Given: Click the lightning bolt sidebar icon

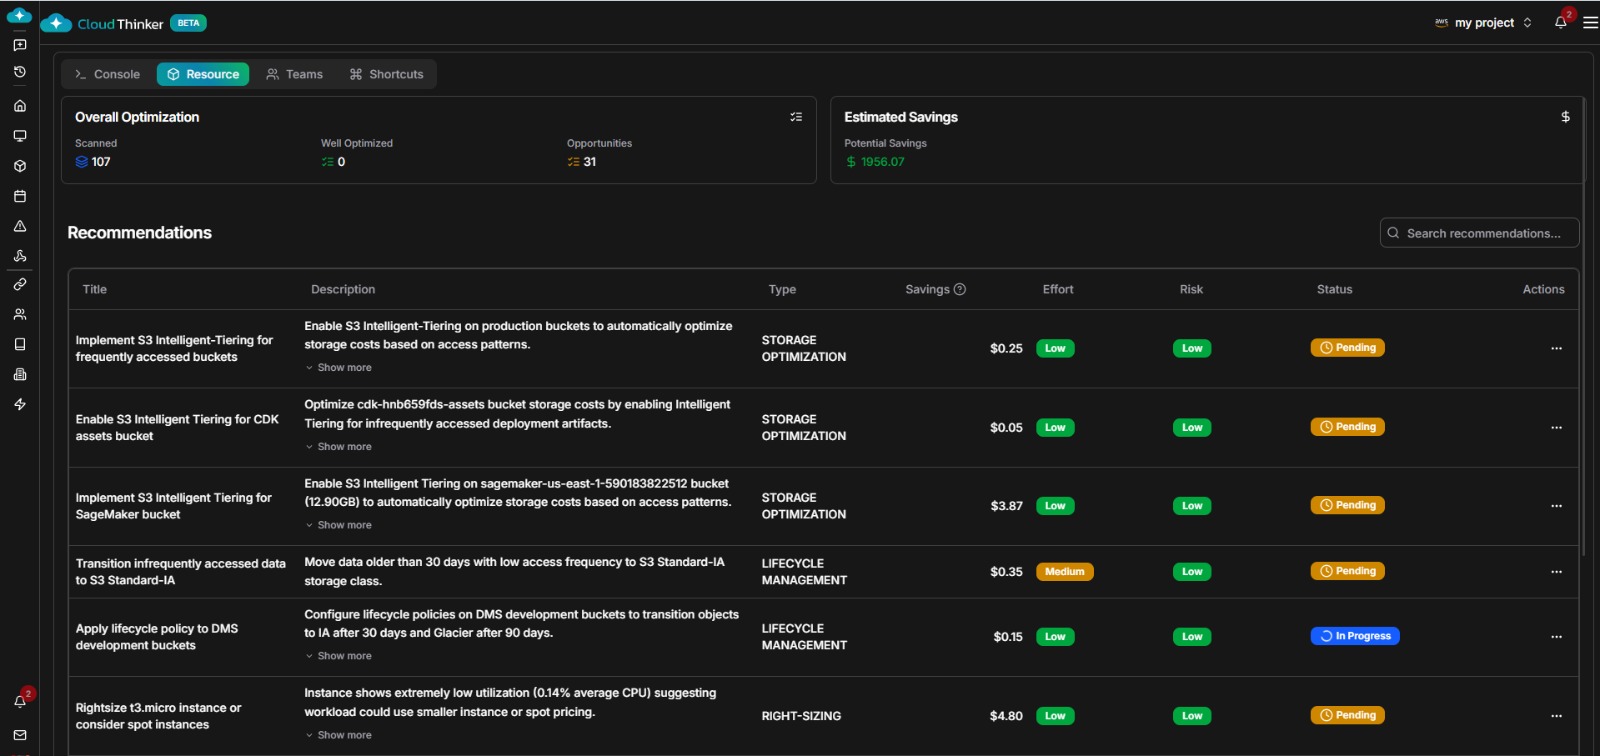Looking at the screenshot, I should tap(19, 404).
